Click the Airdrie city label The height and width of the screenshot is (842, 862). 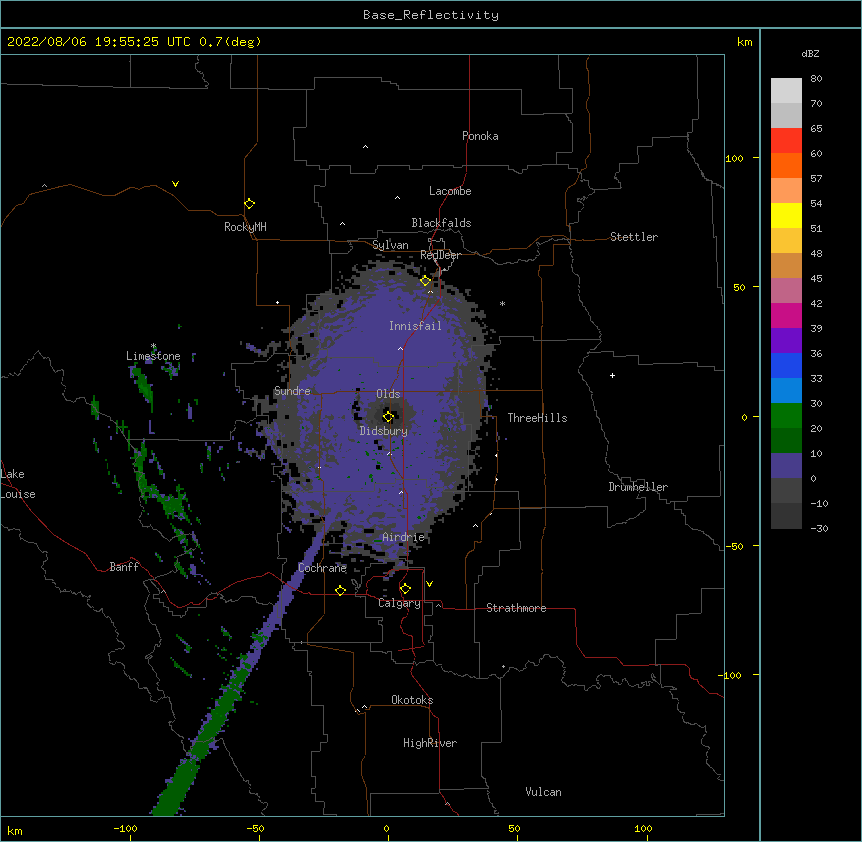click(403, 537)
